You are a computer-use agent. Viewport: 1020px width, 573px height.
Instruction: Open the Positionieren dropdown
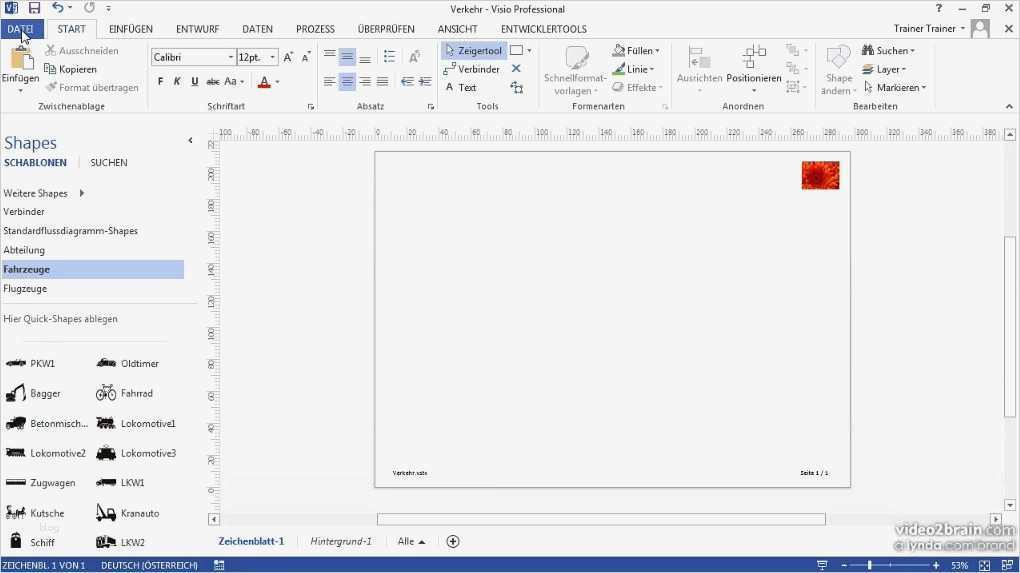pos(753,69)
